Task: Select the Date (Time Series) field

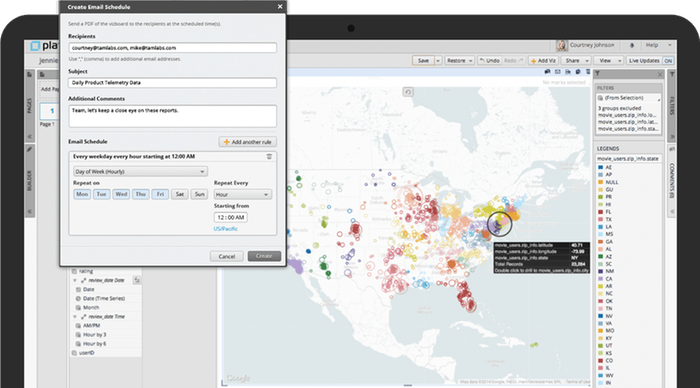Action: click(x=104, y=299)
